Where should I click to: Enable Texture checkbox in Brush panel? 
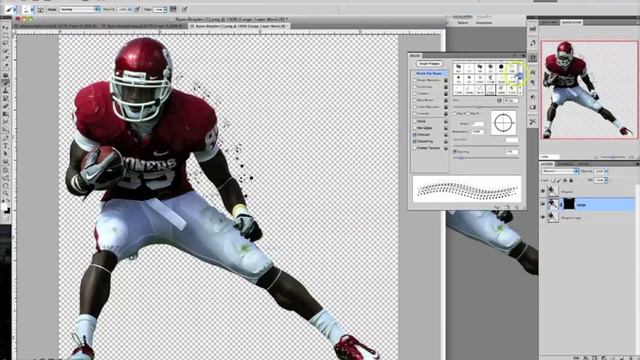click(x=415, y=93)
